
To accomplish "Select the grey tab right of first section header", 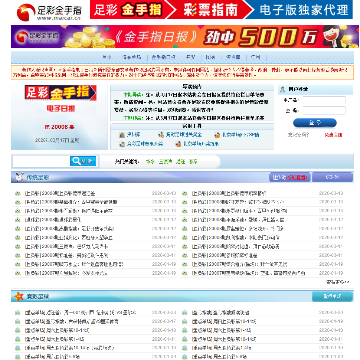I will click(x=332, y=177).
